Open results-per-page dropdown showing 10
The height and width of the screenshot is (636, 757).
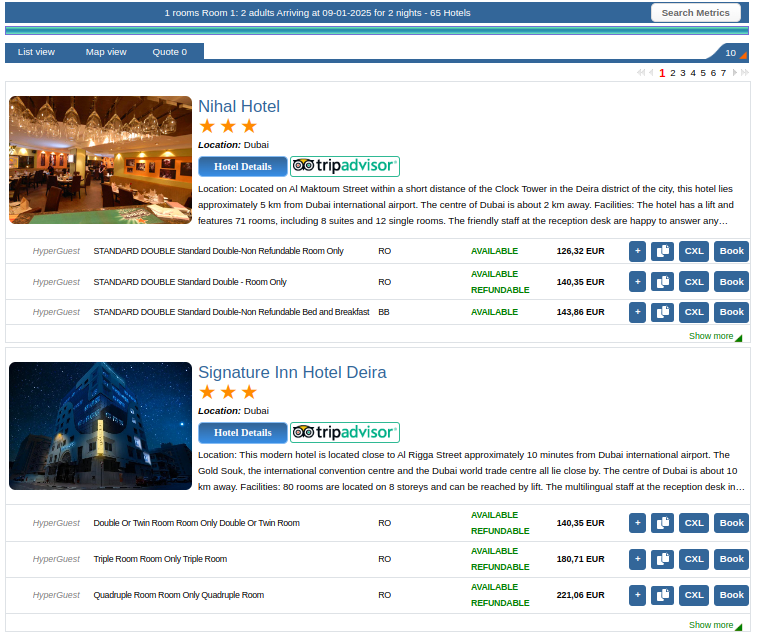pos(735,53)
